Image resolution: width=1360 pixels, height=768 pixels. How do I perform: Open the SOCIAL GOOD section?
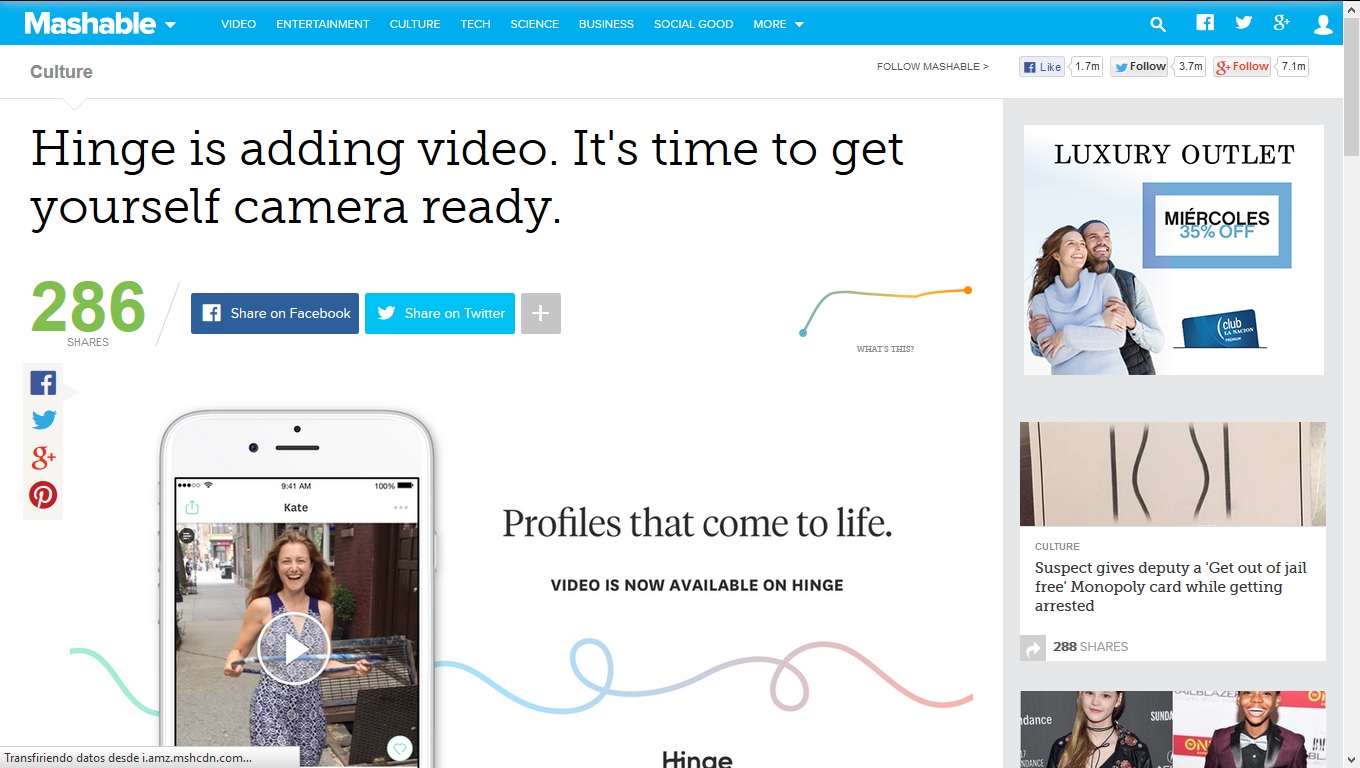(x=693, y=24)
